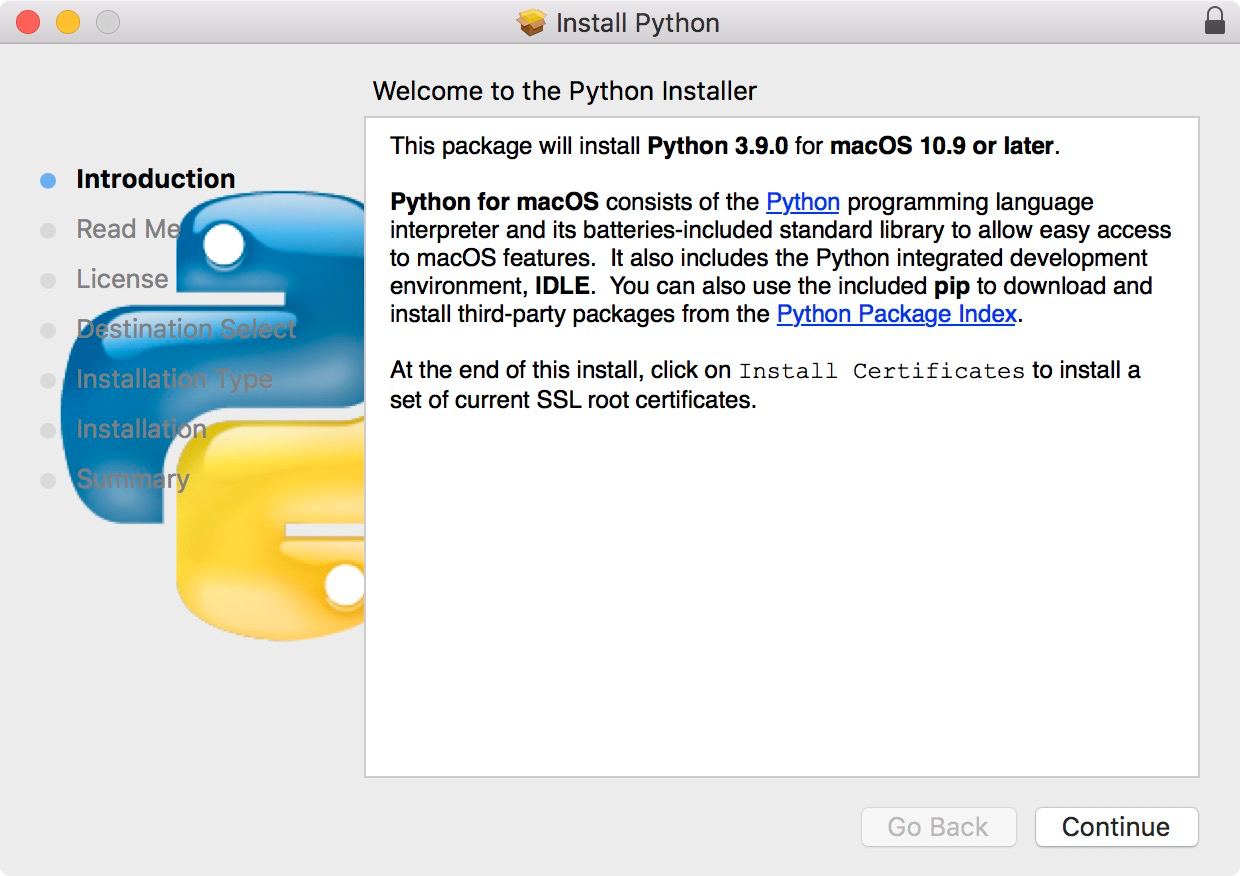Click the package icon beside Install Python
Image resolution: width=1240 pixels, height=876 pixels.
[x=532, y=22]
